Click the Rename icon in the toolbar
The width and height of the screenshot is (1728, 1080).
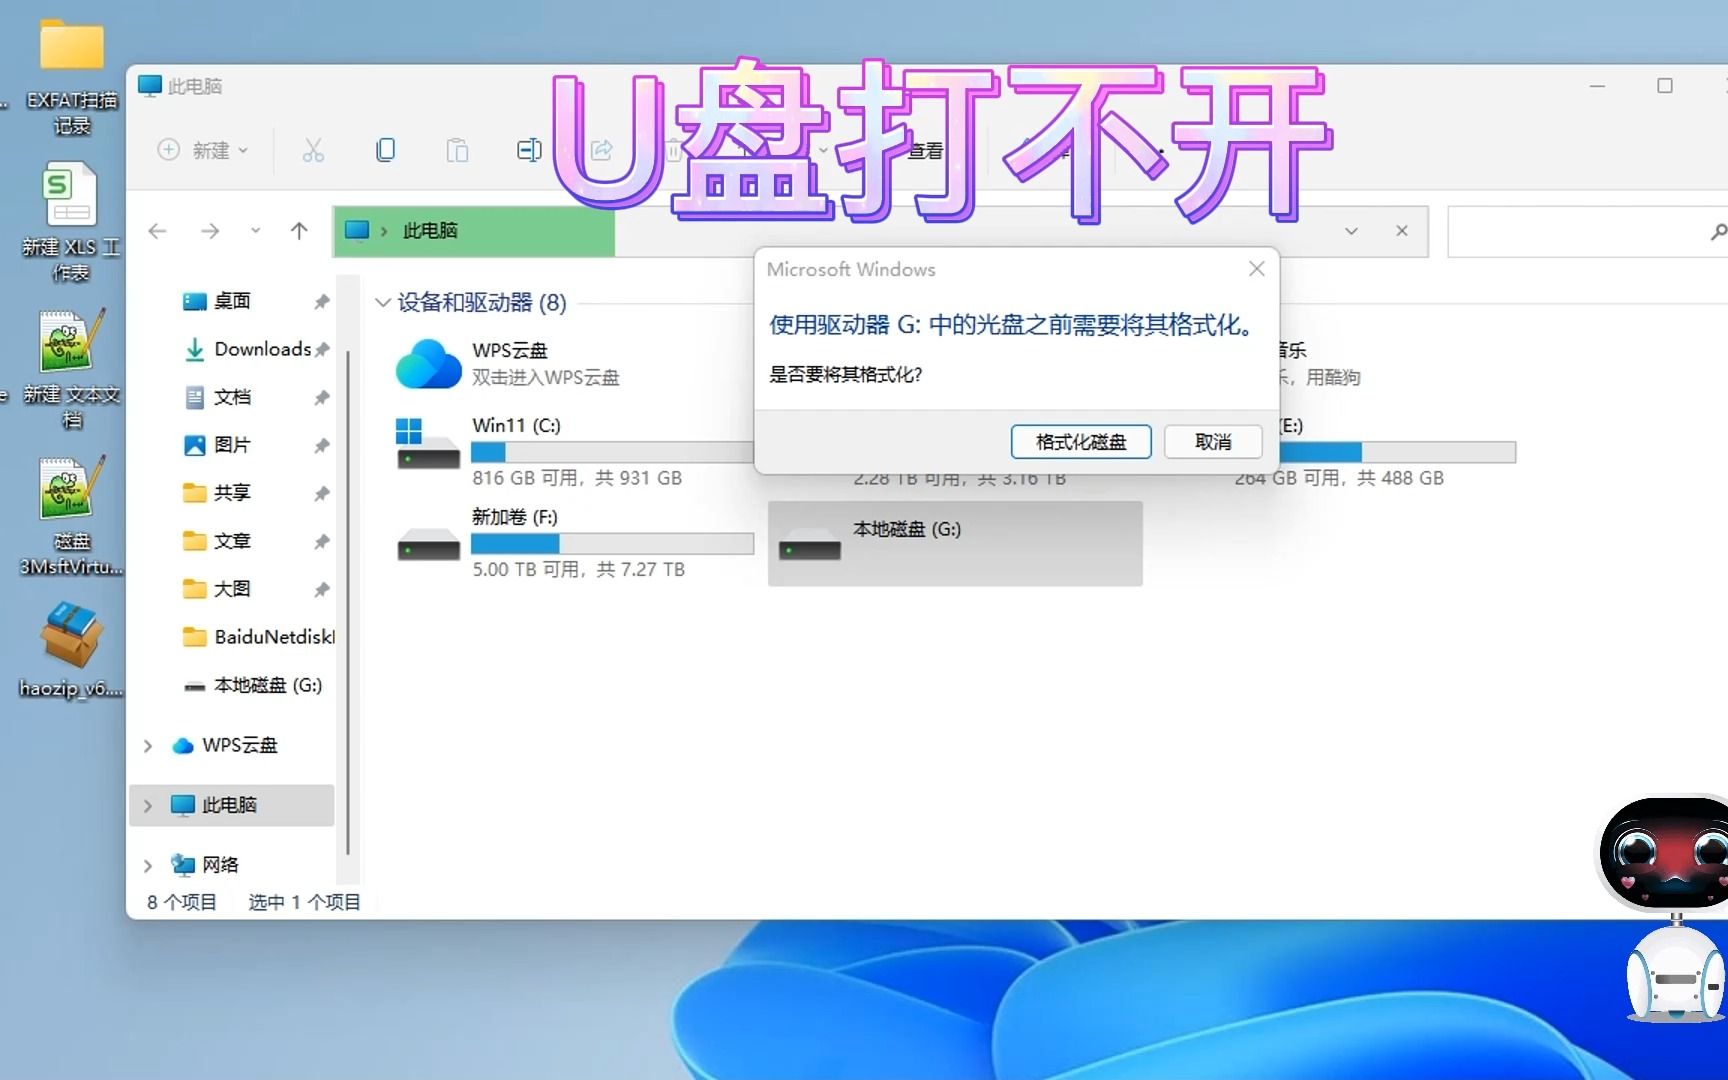pos(529,149)
